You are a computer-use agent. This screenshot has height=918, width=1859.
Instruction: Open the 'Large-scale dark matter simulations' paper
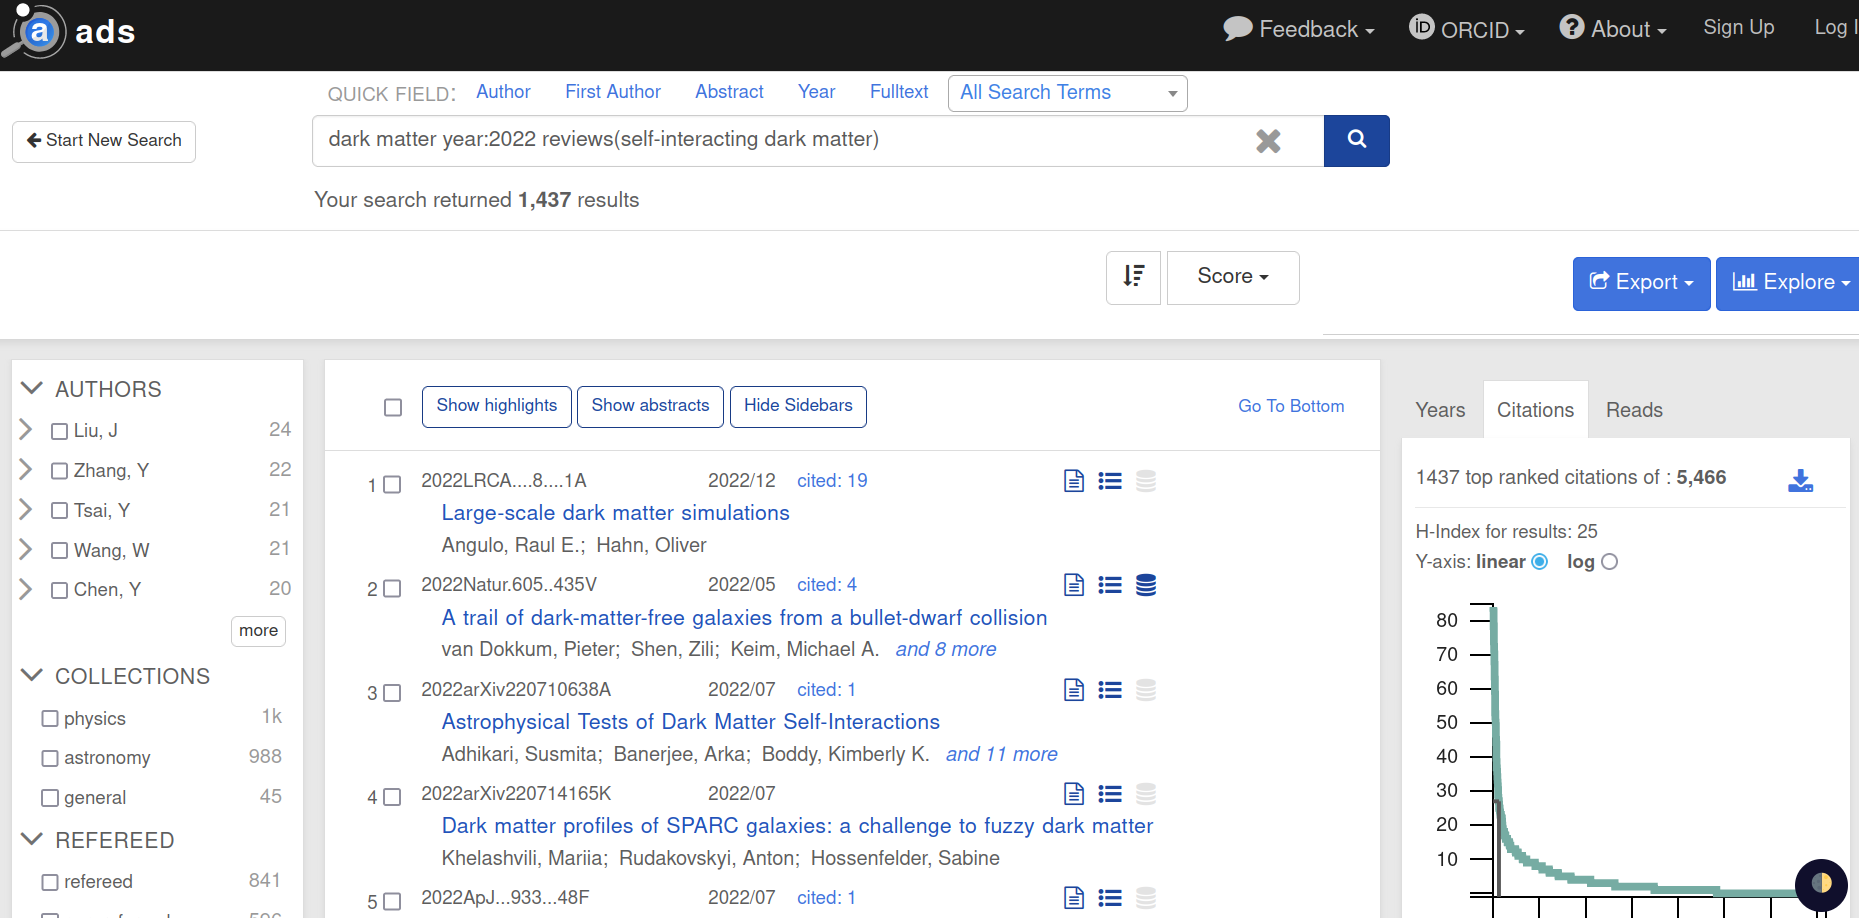point(615,513)
